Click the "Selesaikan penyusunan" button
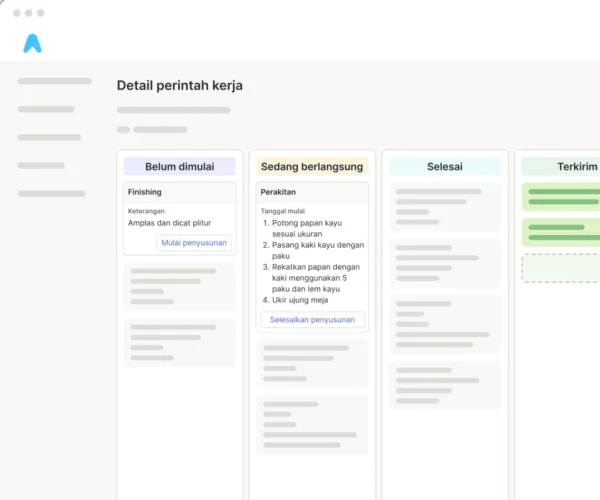600x500 pixels. [x=312, y=320]
